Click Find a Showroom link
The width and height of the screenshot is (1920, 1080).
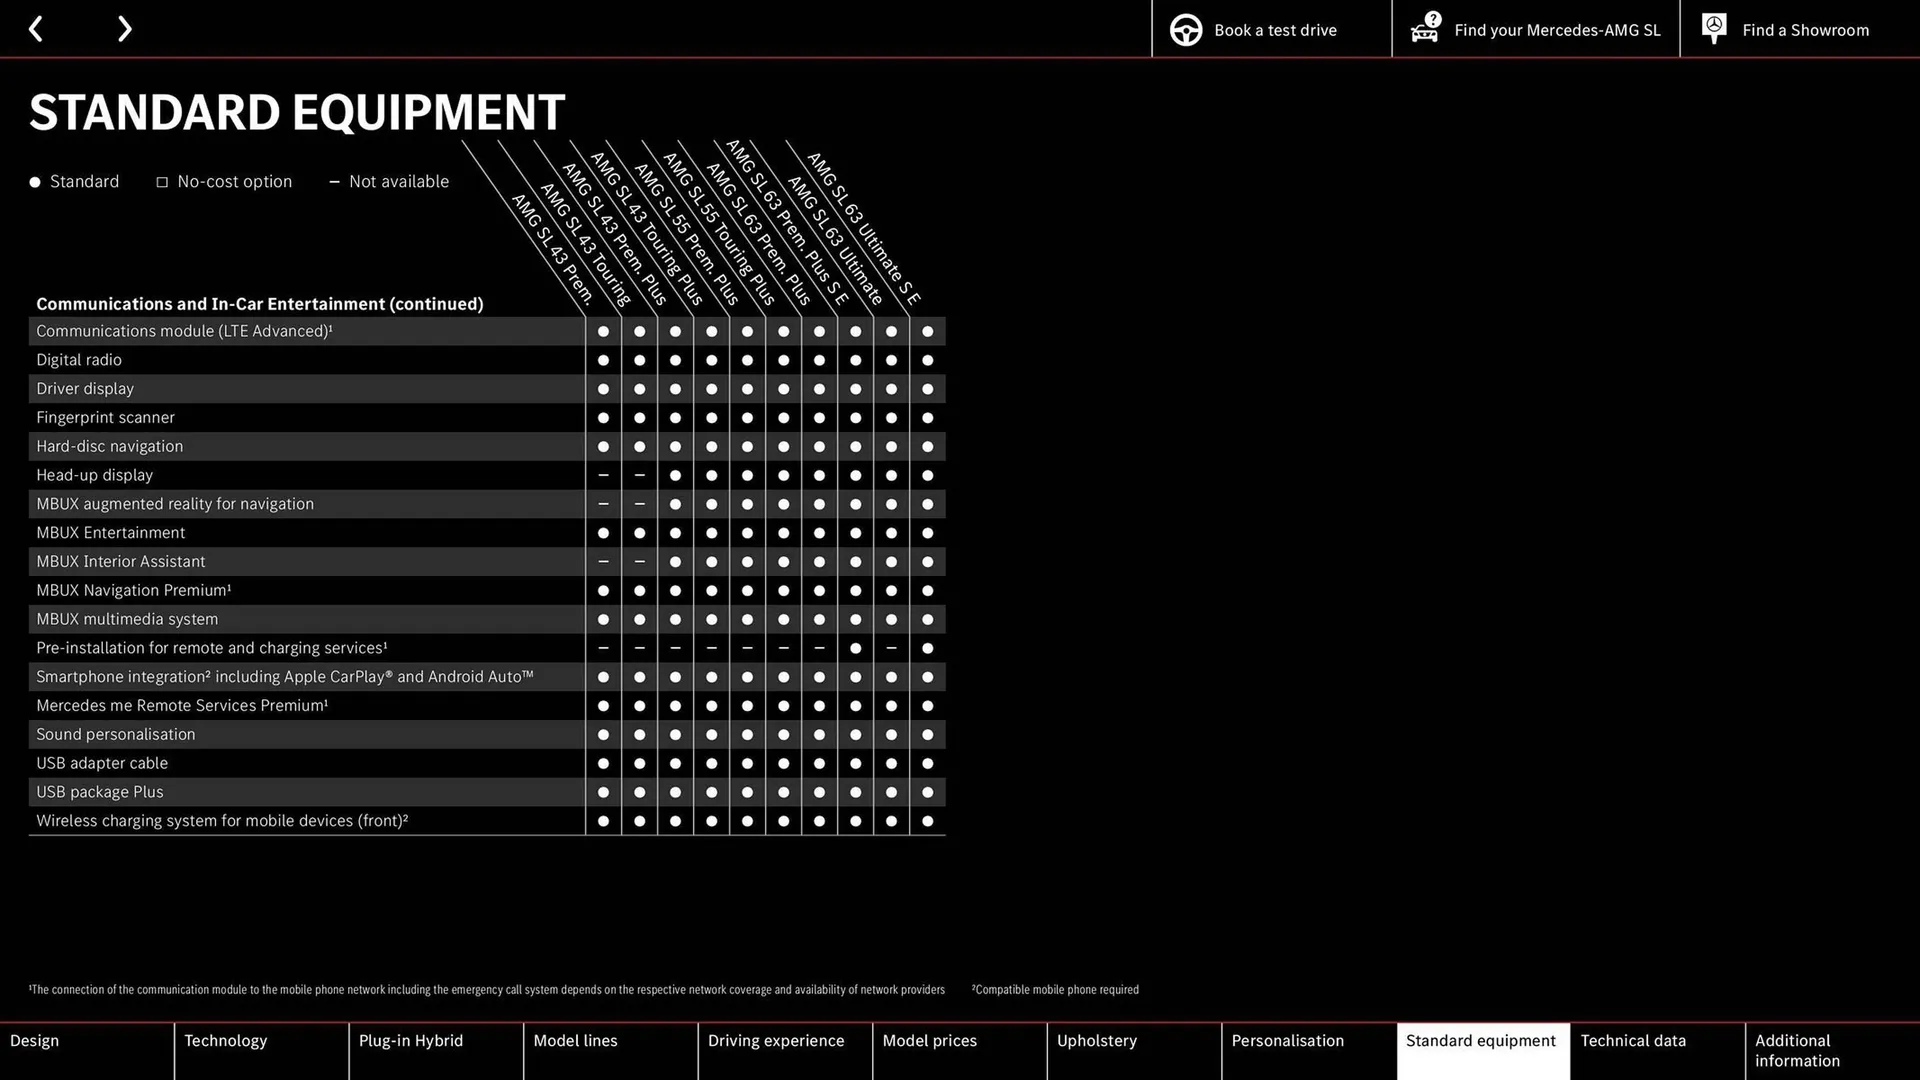[x=1807, y=29]
